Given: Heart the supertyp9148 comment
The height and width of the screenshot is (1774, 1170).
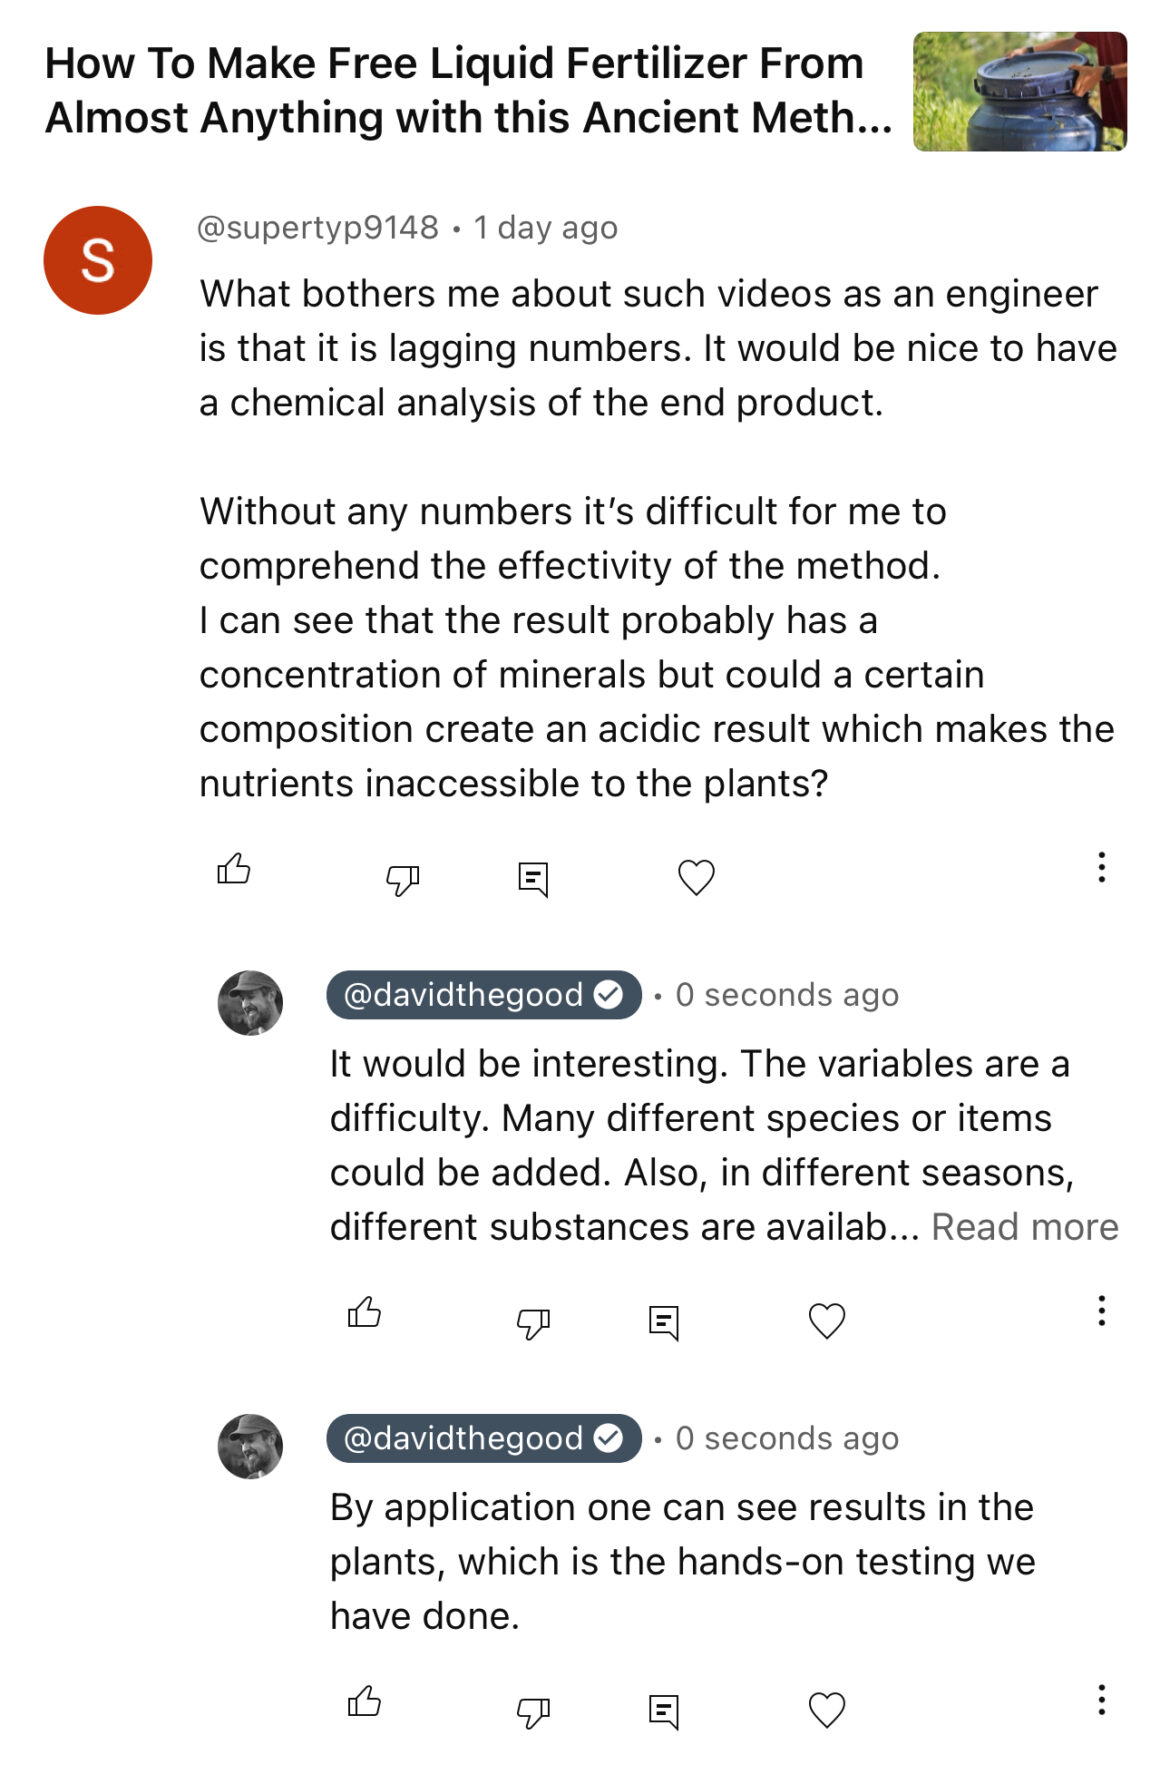Looking at the screenshot, I should [x=696, y=877].
